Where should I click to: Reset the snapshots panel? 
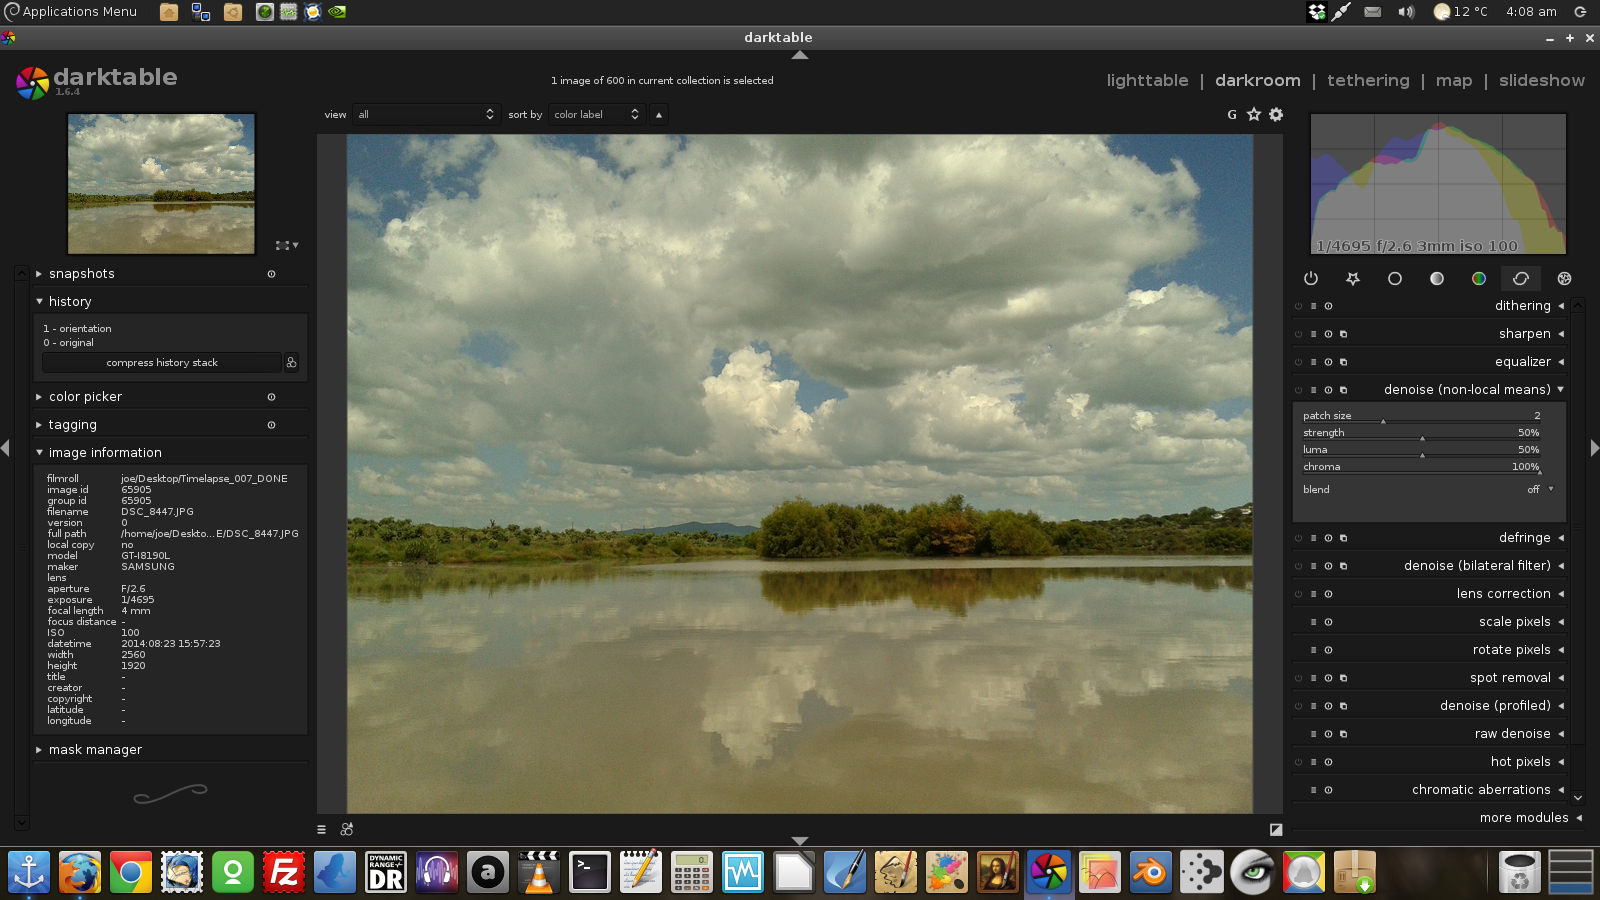point(271,274)
